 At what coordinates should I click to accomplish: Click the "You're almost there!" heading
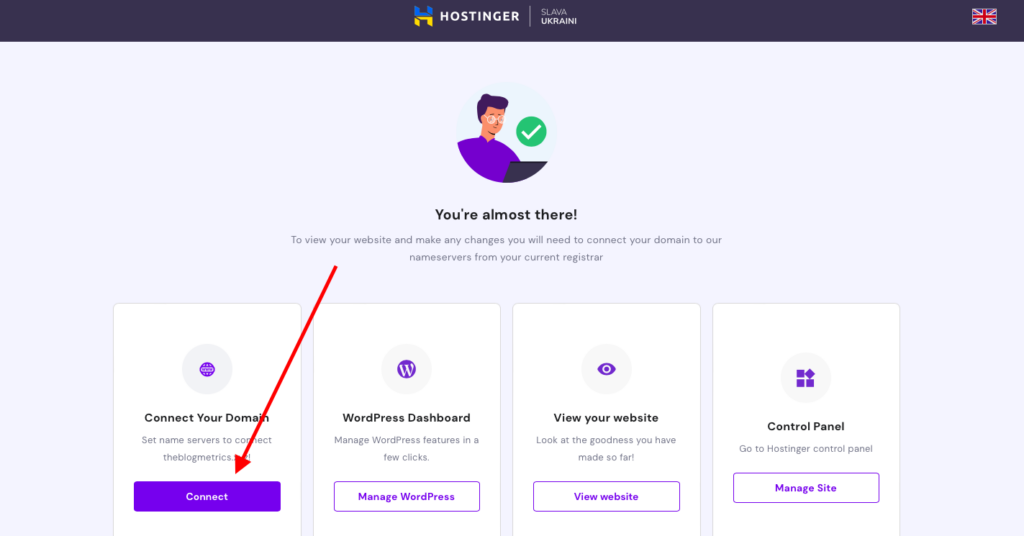tap(506, 215)
